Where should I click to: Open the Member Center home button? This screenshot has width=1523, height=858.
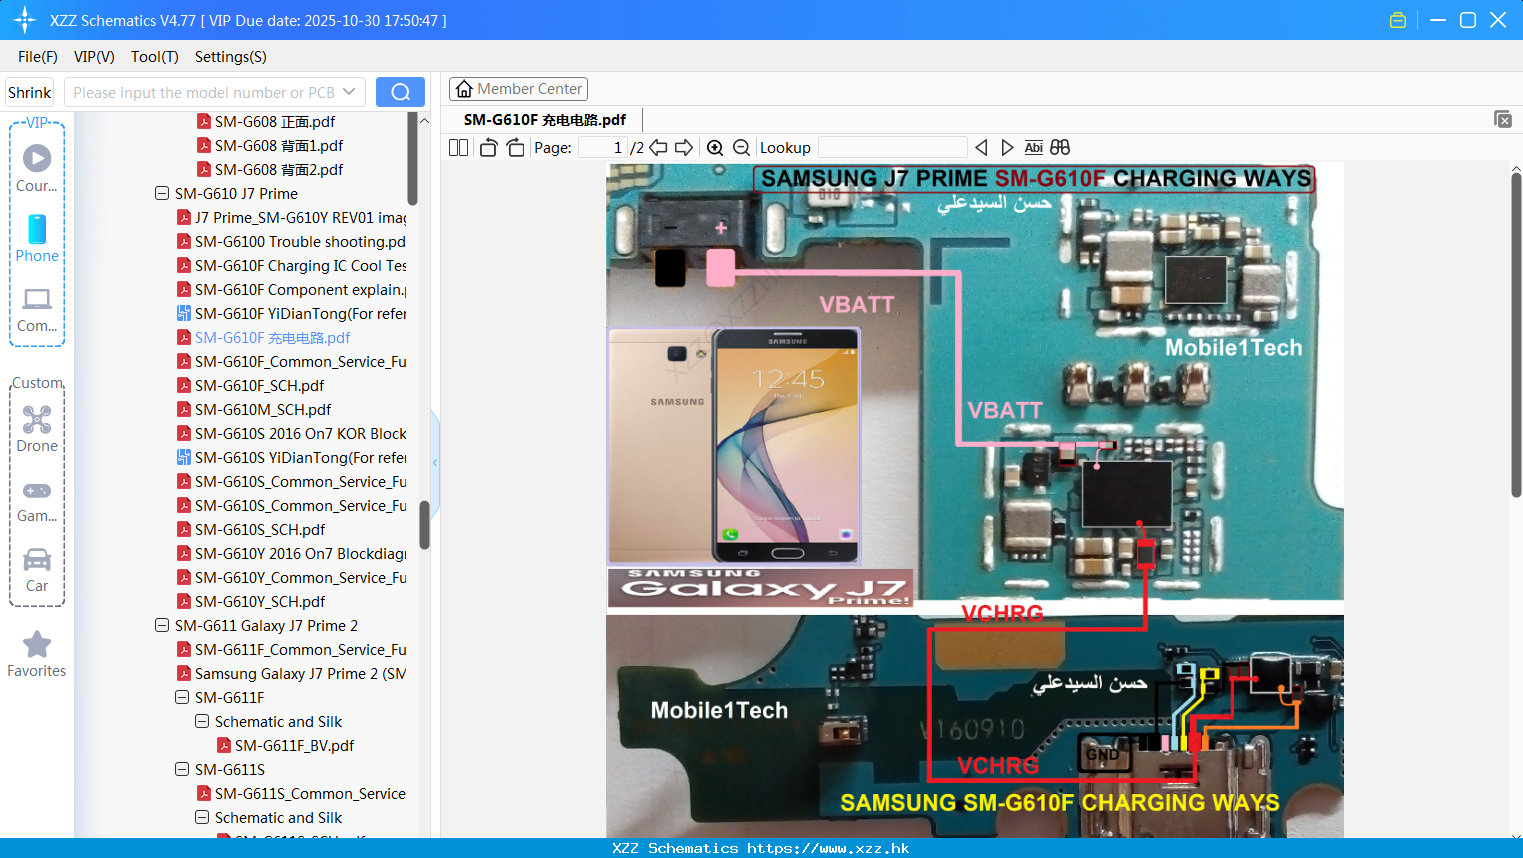(x=518, y=89)
